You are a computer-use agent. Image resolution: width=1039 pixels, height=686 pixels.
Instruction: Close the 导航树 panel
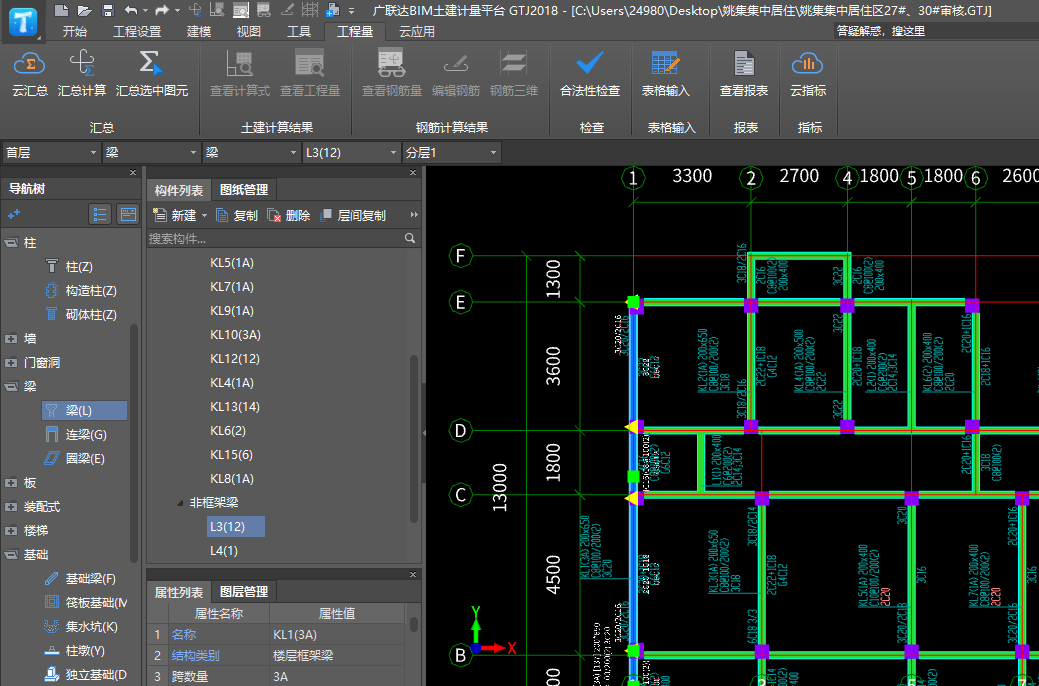tap(133, 172)
